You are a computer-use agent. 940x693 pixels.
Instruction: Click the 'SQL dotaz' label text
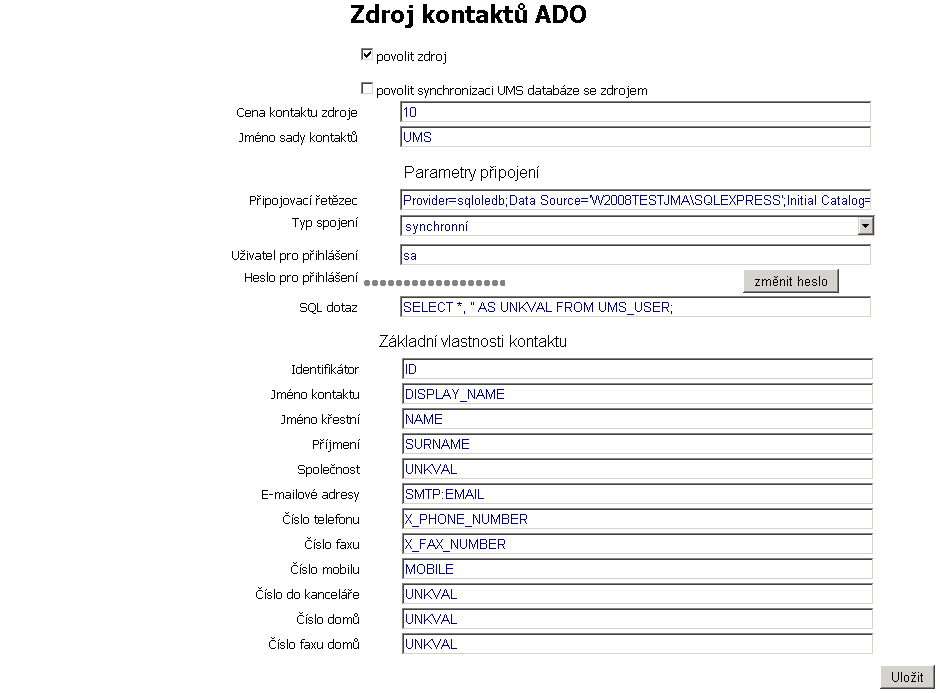(328, 308)
